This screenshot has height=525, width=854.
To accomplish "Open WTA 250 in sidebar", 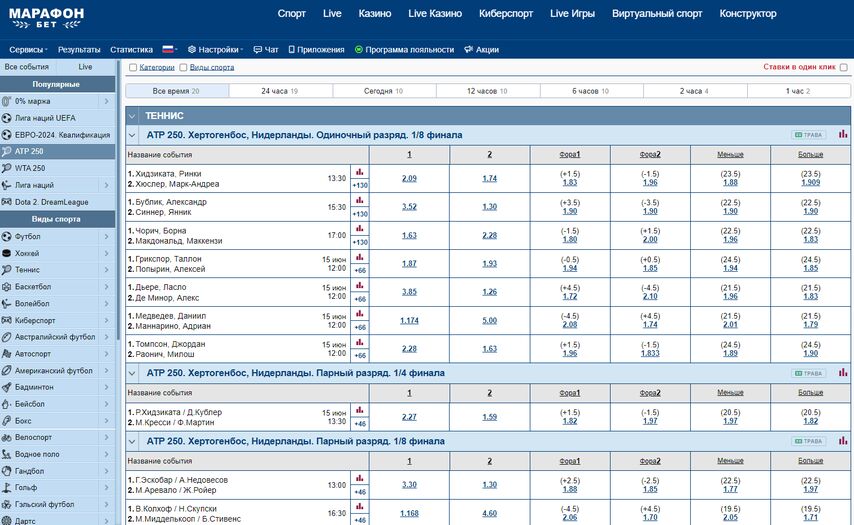I will (x=57, y=168).
